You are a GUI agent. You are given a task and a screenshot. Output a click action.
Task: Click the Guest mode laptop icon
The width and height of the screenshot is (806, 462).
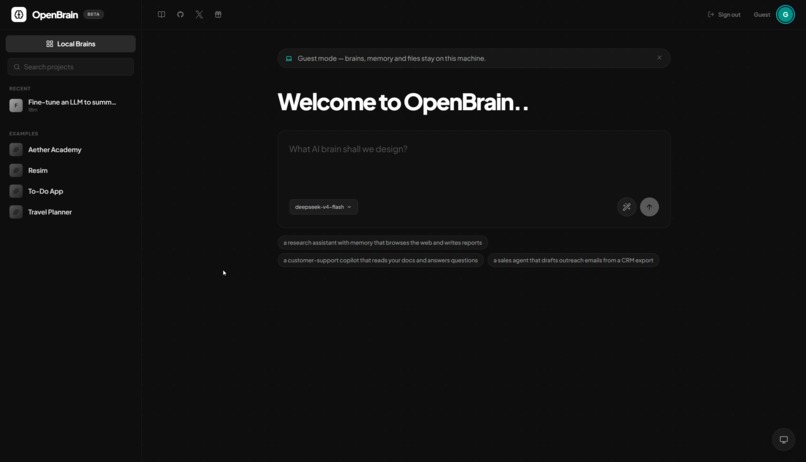click(289, 59)
